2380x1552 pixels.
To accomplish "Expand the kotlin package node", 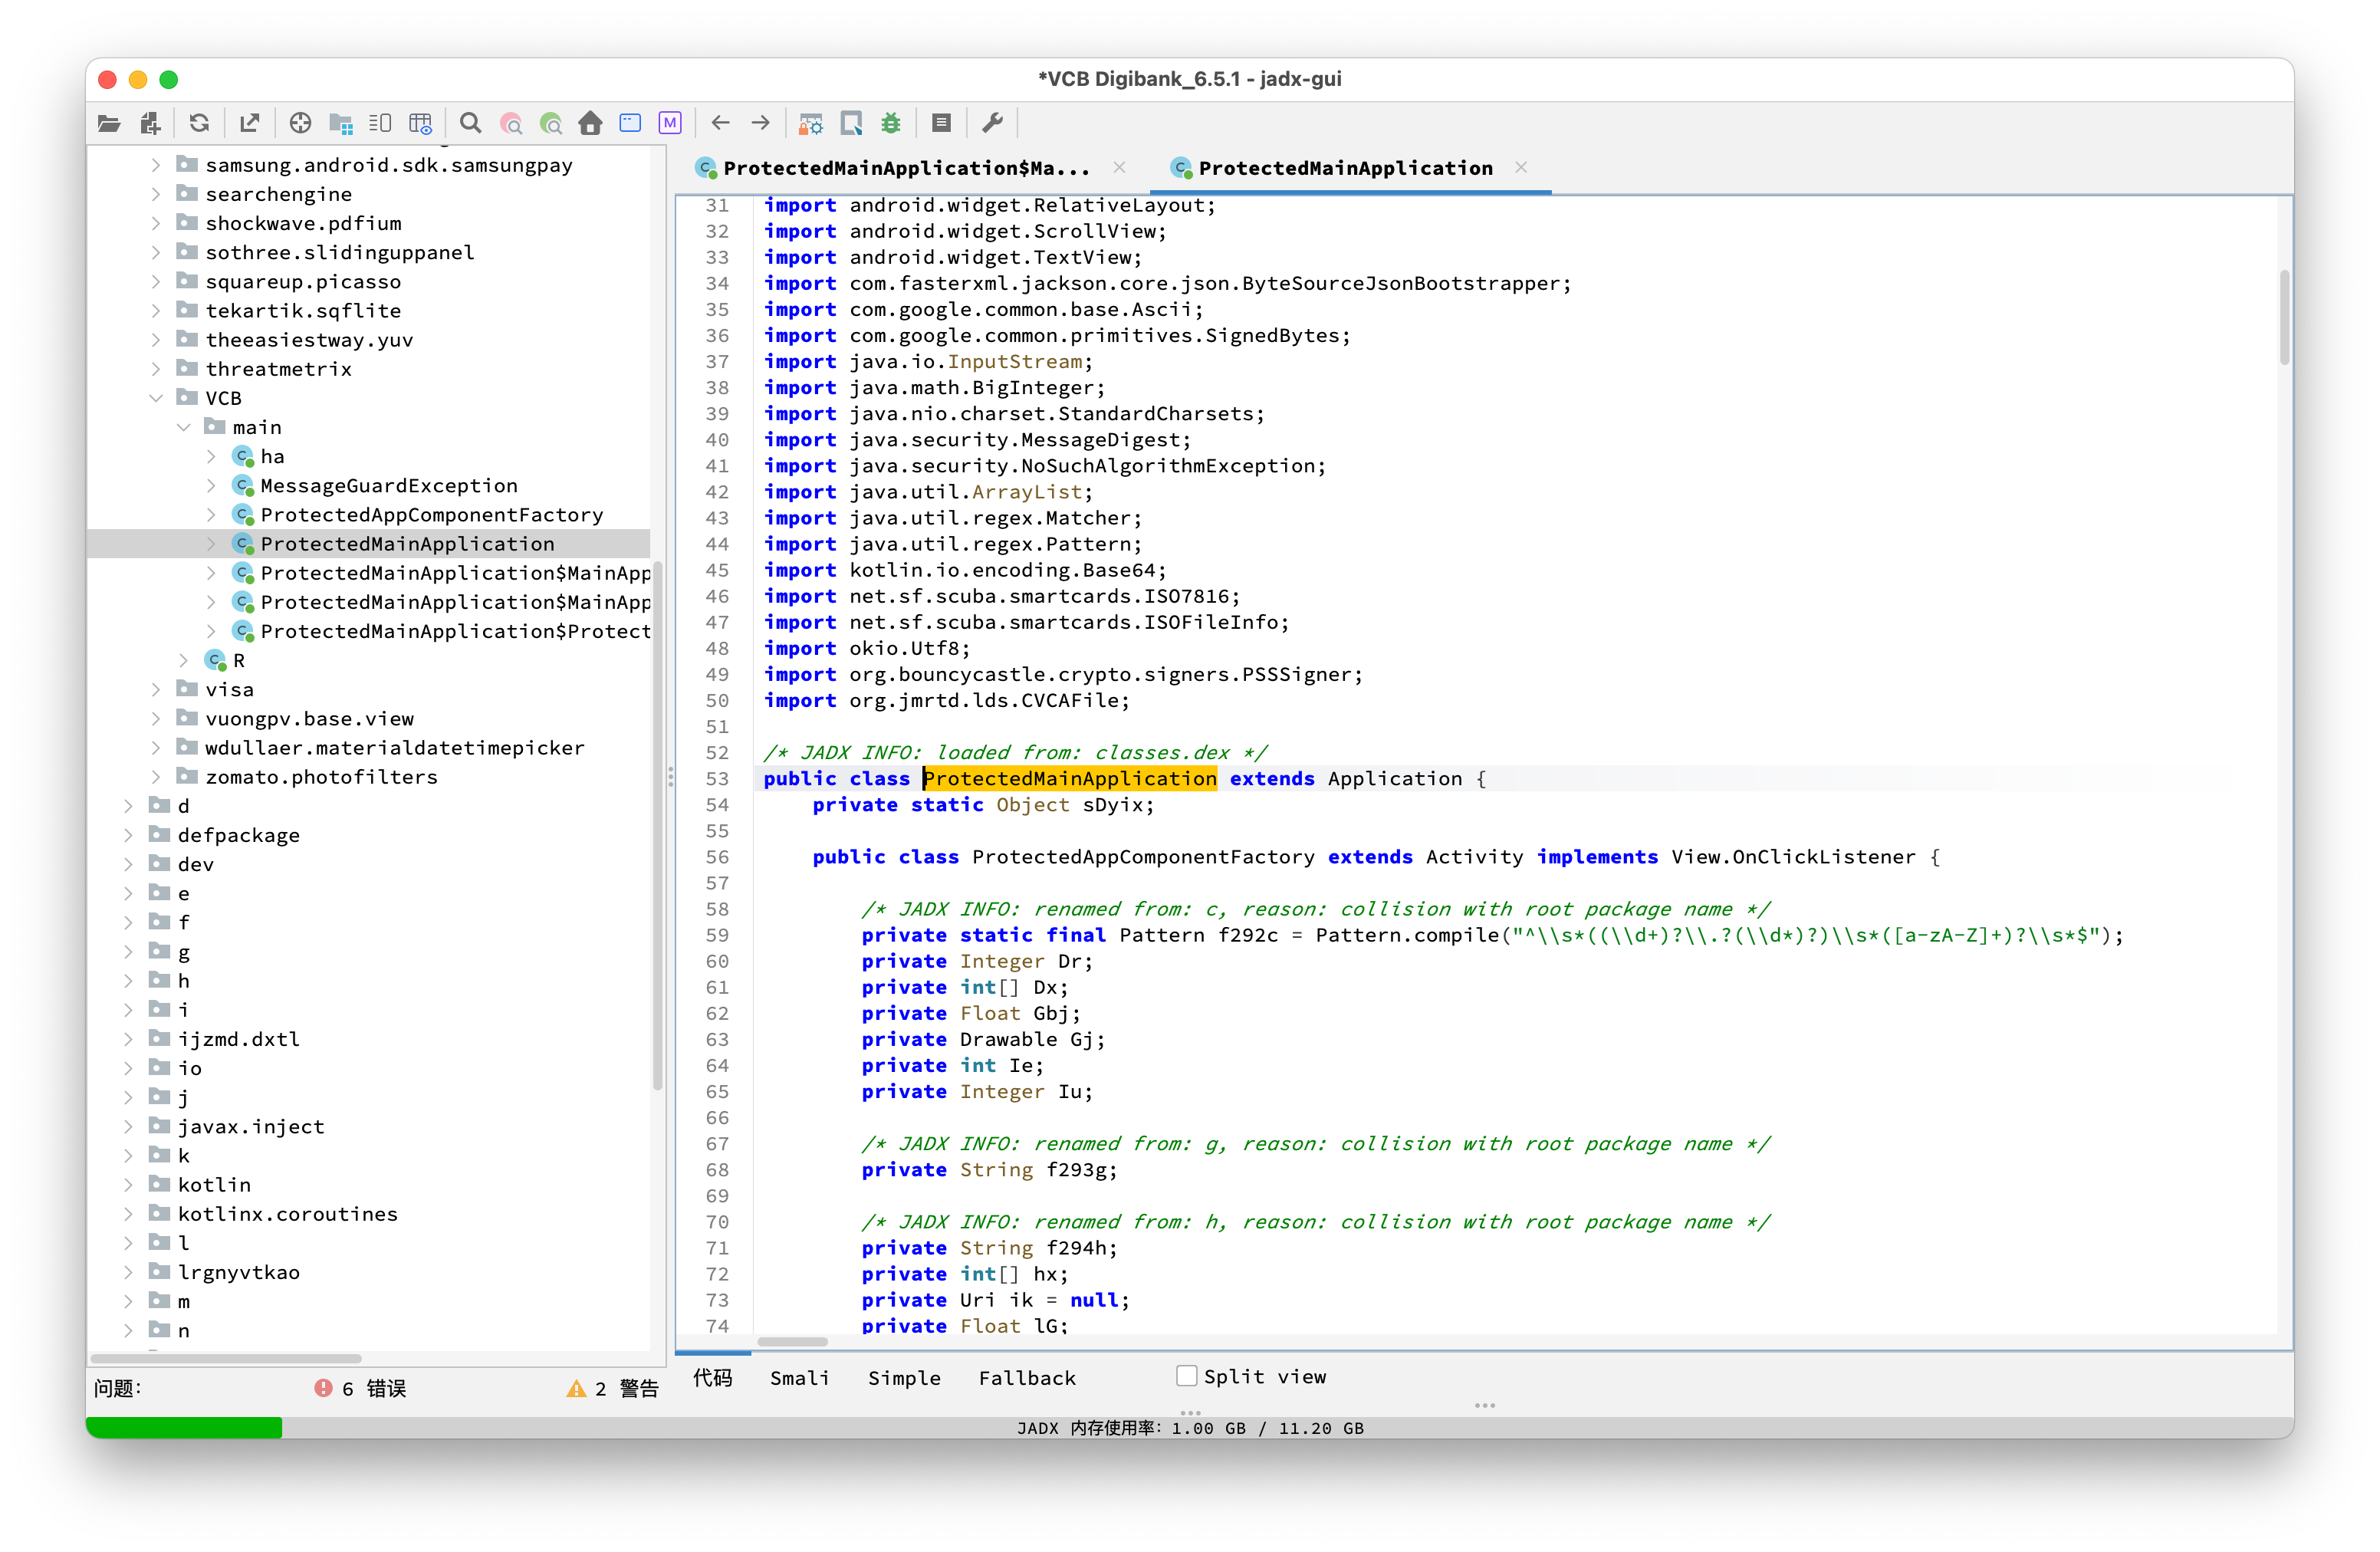I will tap(128, 1184).
